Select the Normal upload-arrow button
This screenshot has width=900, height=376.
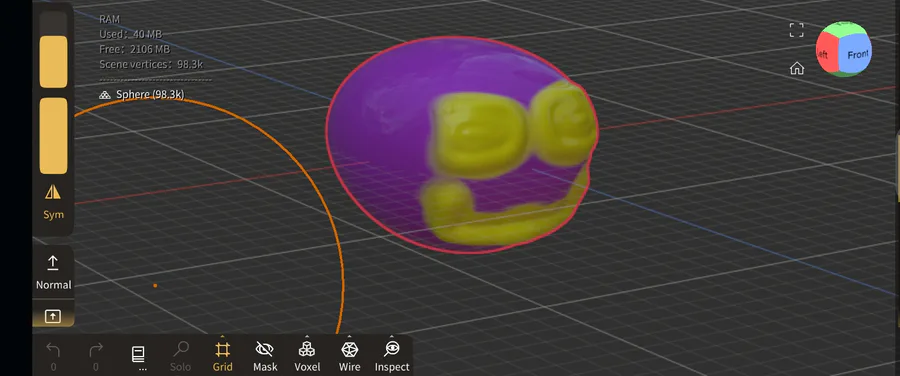click(x=53, y=272)
